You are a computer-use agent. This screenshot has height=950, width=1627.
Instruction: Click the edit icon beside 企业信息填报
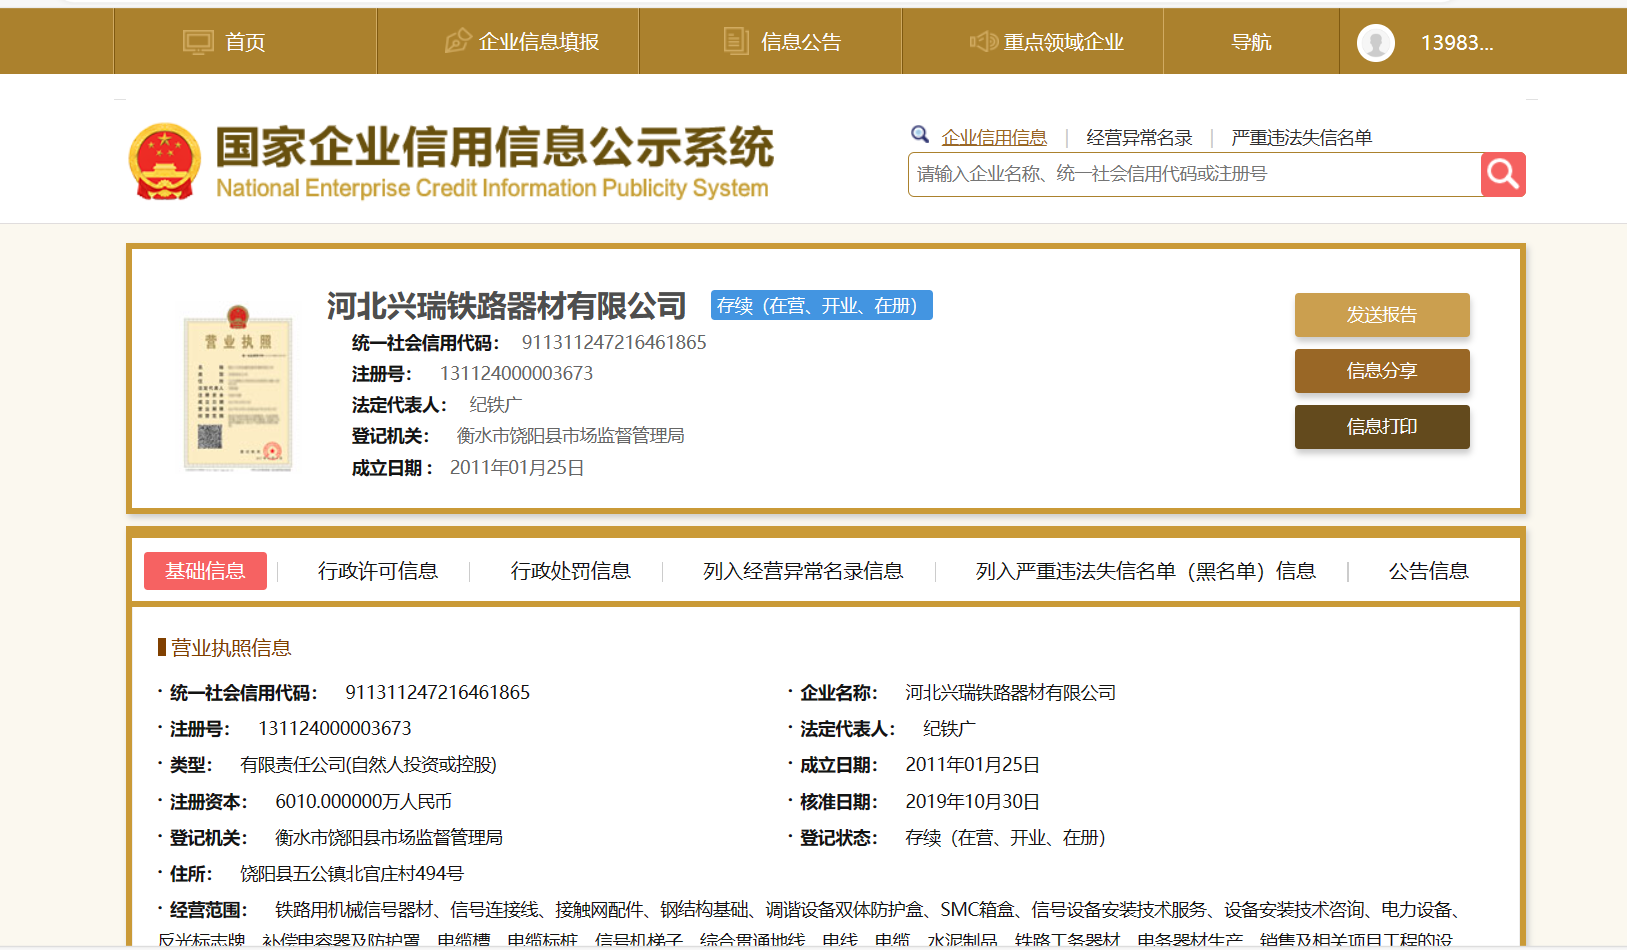point(457,41)
